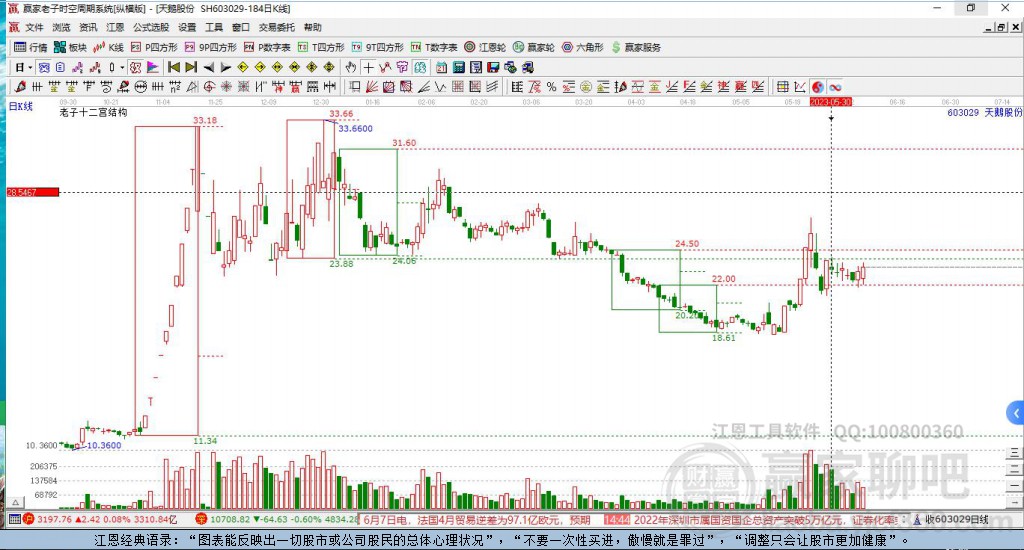This screenshot has width=1024, height=550.
Task: Click the Shenzhen index 10708.82 status entry
Action: pyautogui.click(x=277, y=519)
